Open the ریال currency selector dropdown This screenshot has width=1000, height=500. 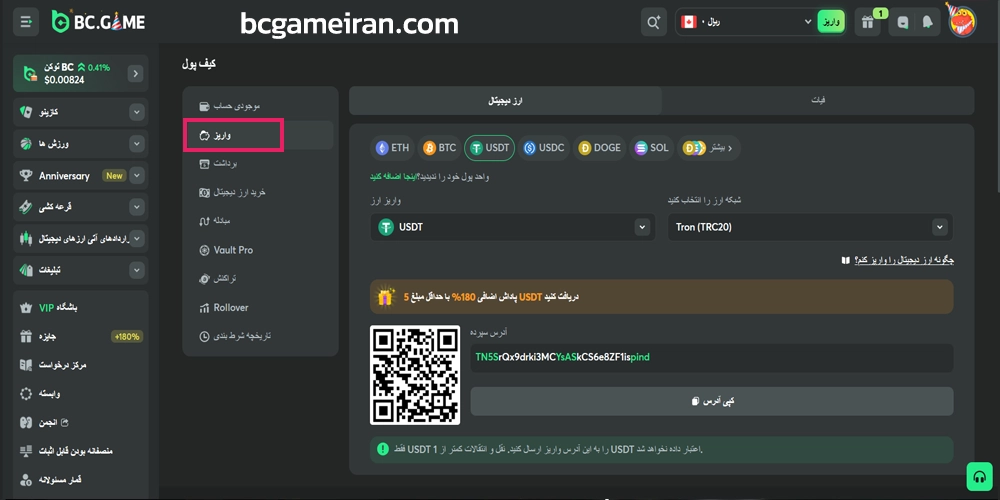point(746,22)
